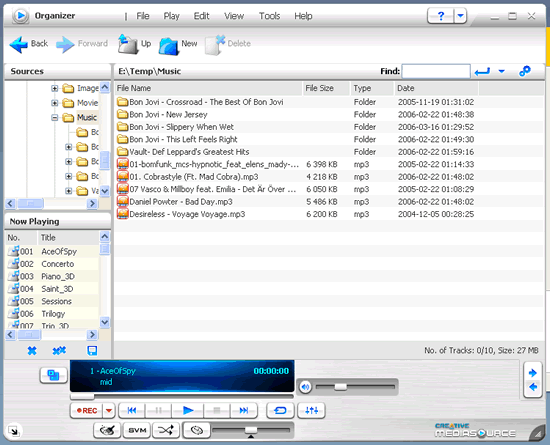This screenshot has height=445, width=550.
Task: Open the blue question mark help button
Action: [441, 16]
